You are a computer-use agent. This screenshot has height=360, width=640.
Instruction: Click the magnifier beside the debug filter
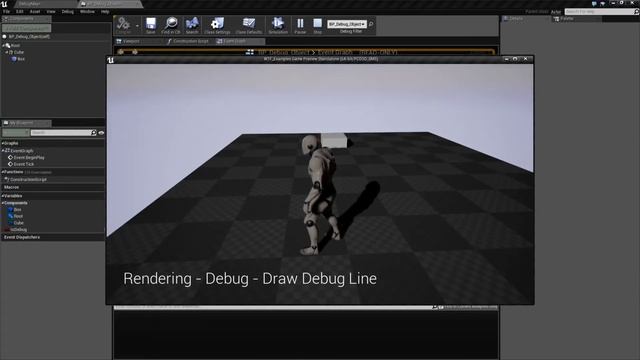pyautogui.click(x=371, y=24)
